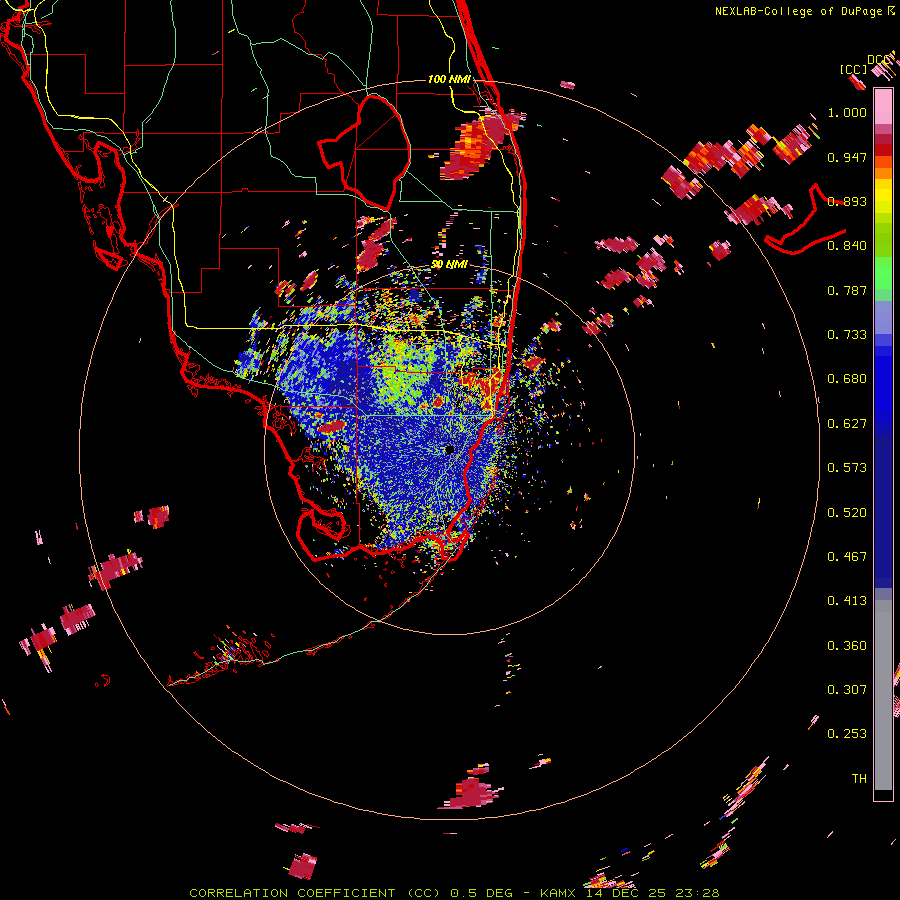Pick the light pink color bar segment
Screen dimensions: 900x900
coord(883,106)
